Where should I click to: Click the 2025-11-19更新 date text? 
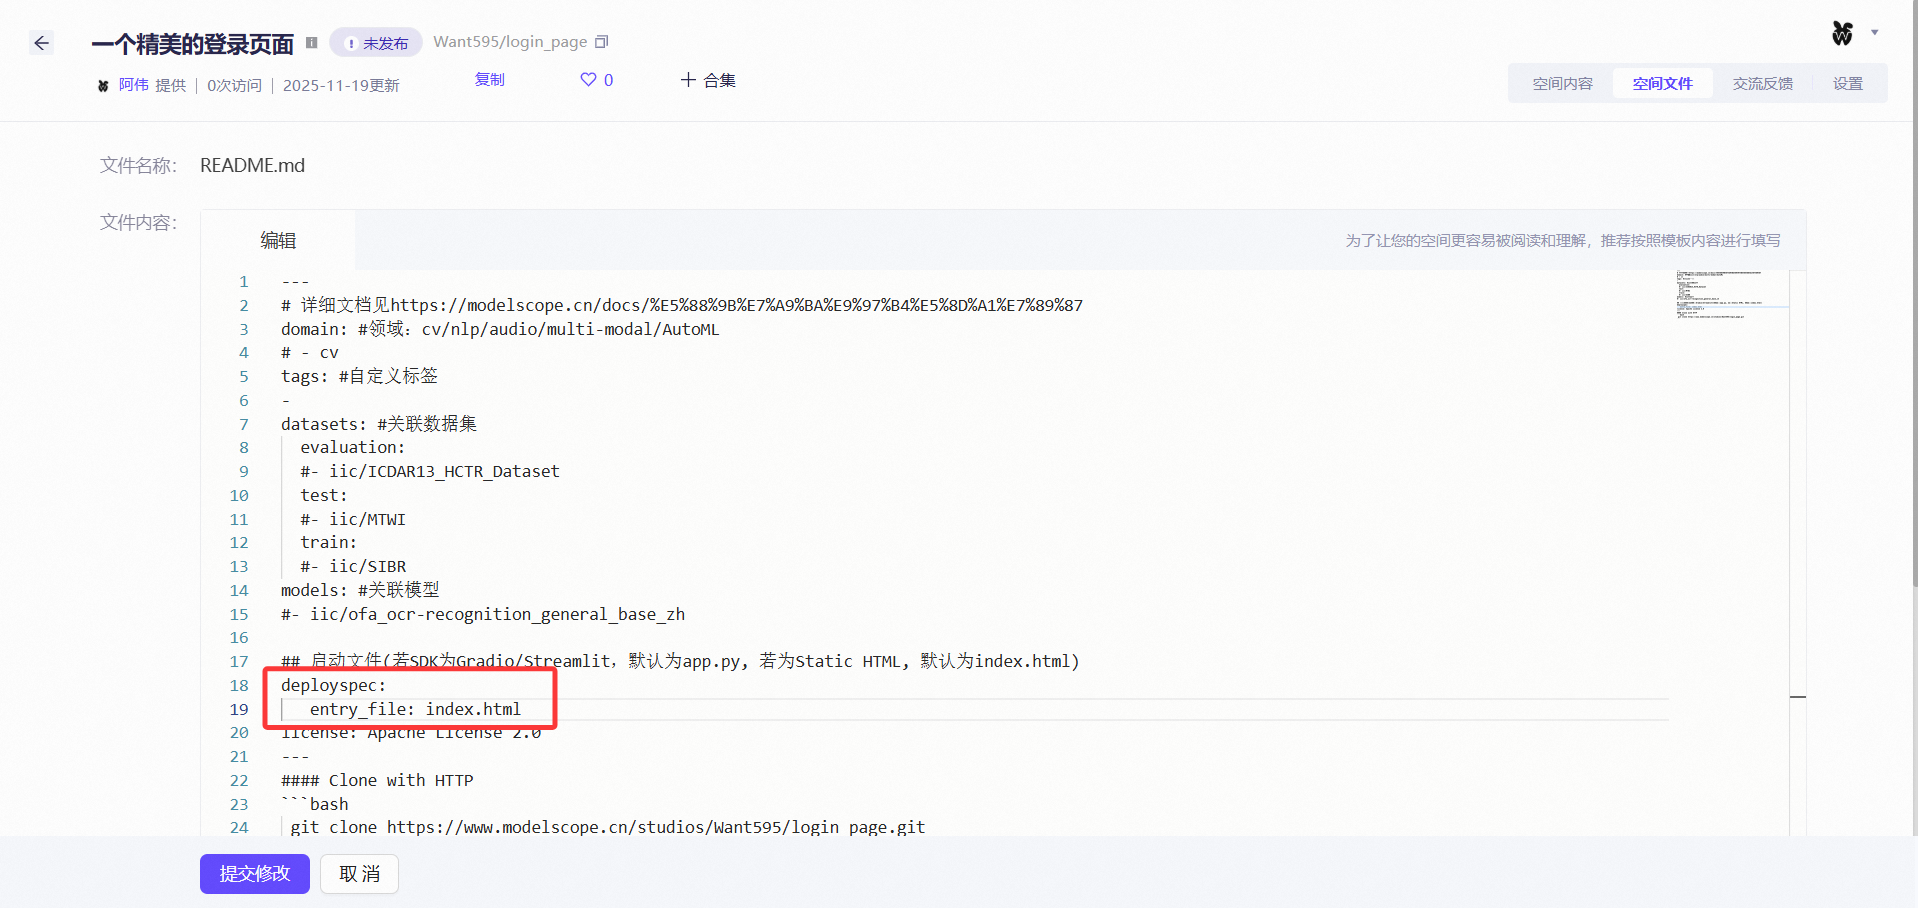pos(341,86)
